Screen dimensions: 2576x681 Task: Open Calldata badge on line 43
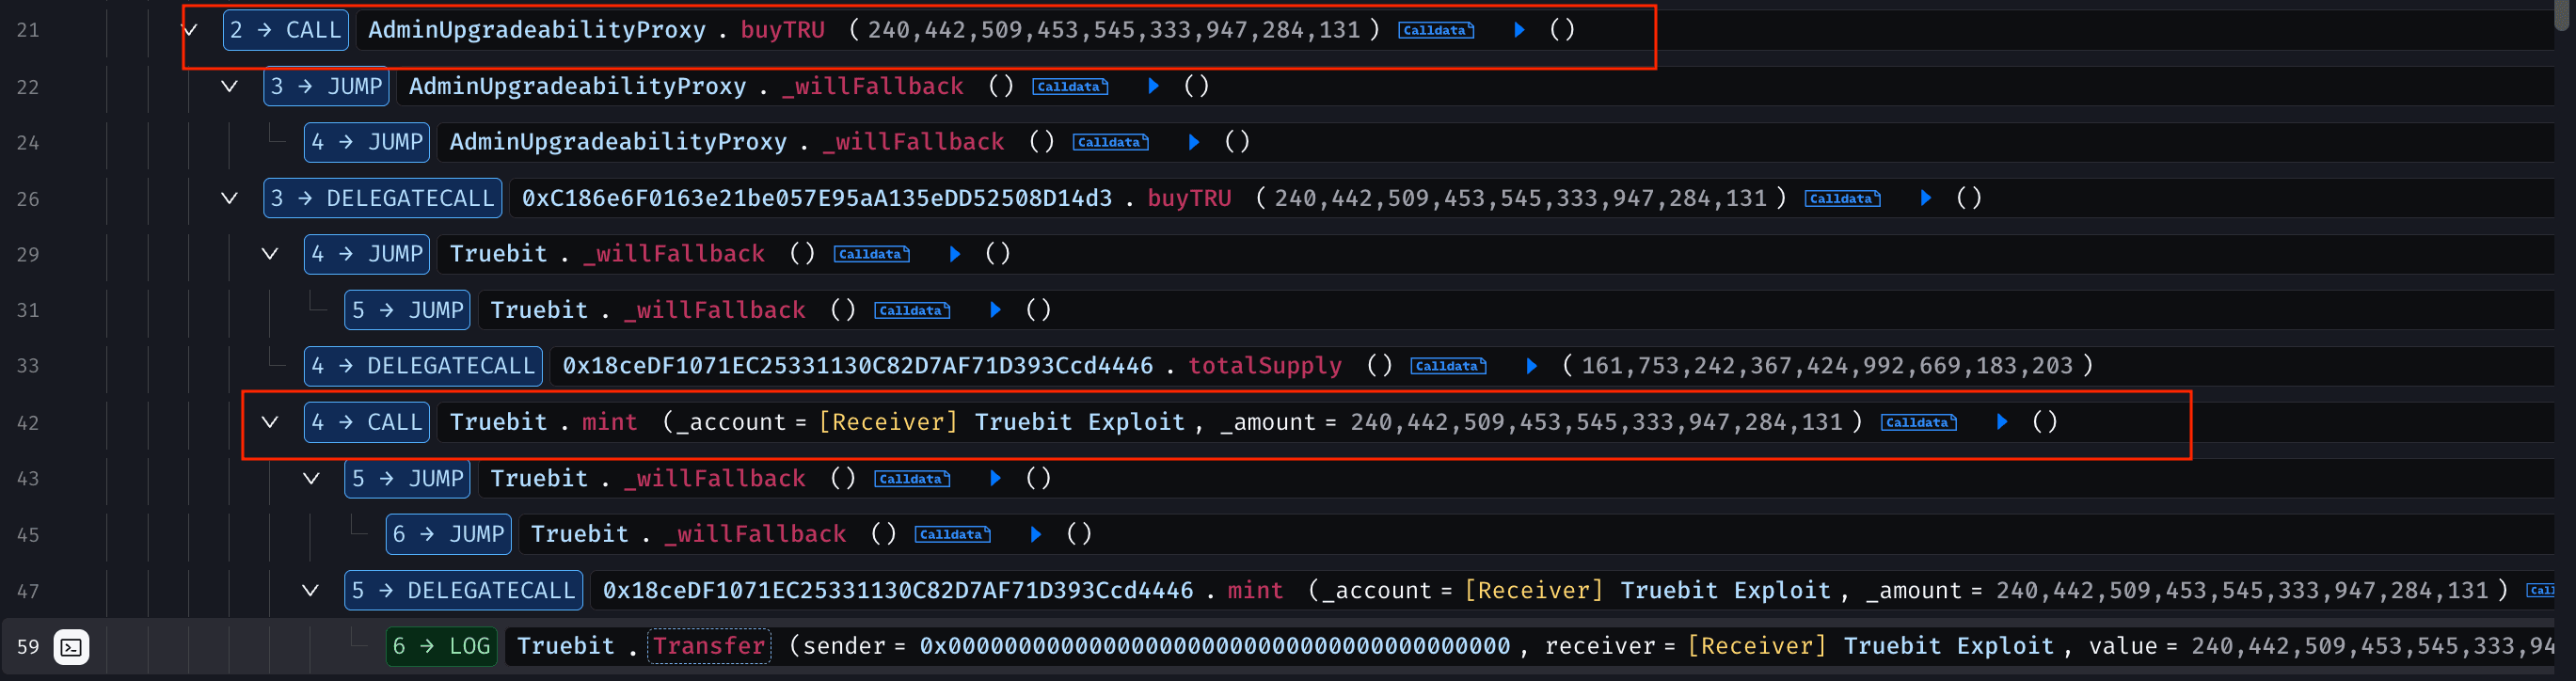click(912, 479)
